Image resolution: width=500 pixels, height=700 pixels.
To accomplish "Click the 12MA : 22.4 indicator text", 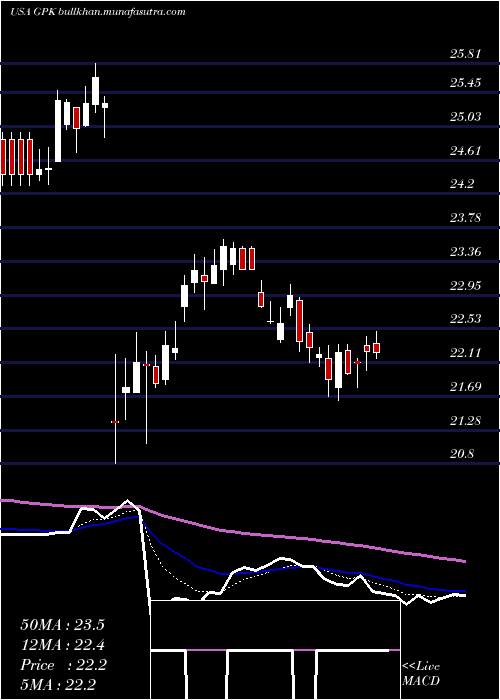I will click(x=62, y=645).
